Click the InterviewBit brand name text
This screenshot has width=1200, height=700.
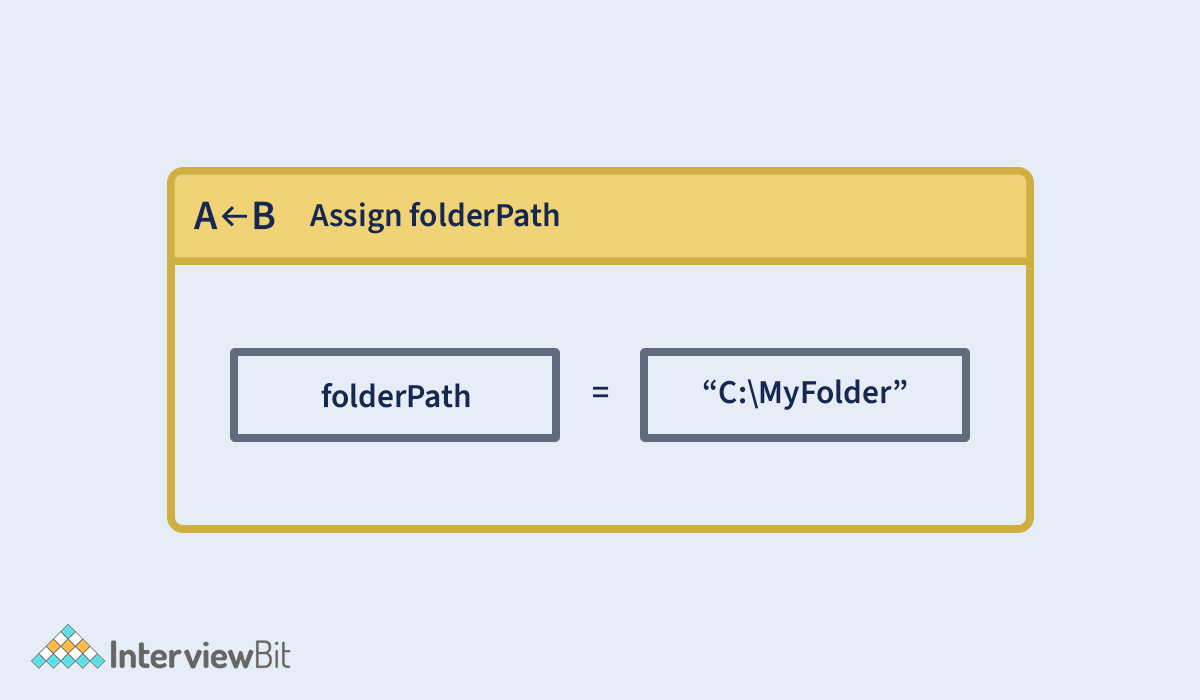click(x=200, y=656)
